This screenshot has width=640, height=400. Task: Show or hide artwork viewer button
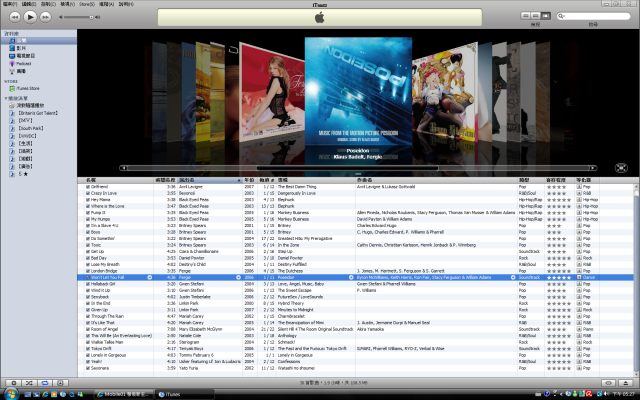[60, 383]
